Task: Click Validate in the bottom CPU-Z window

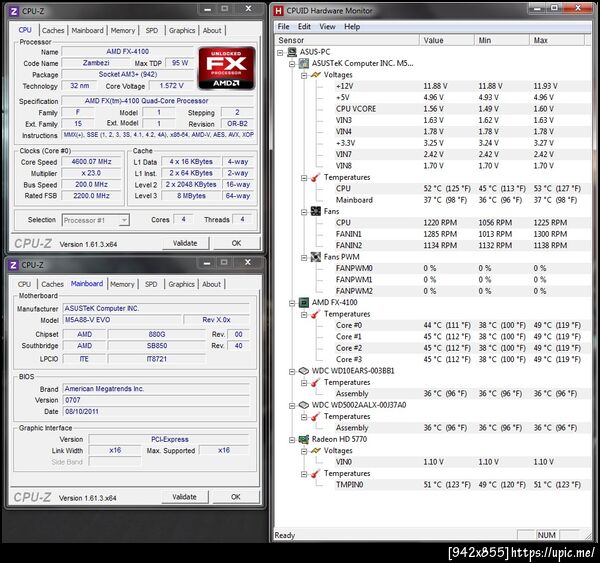Action: pyautogui.click(x=184, y=497)
